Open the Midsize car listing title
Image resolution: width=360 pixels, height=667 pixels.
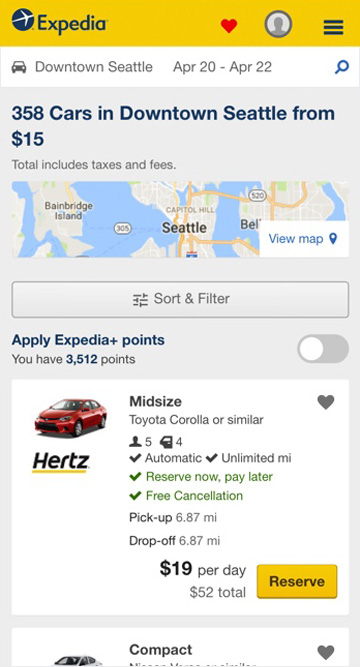[x=155, y=401]
